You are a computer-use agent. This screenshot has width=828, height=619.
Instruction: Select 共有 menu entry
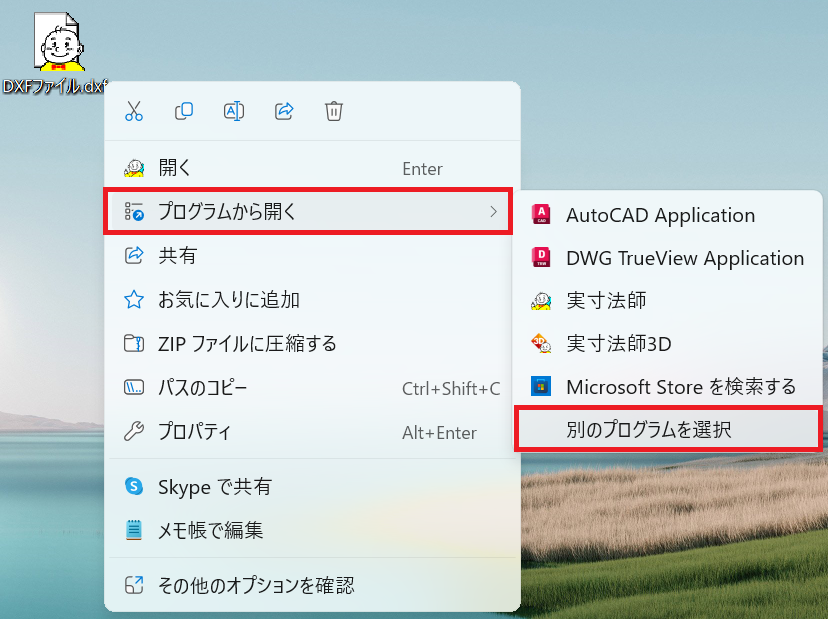point(312,256)
